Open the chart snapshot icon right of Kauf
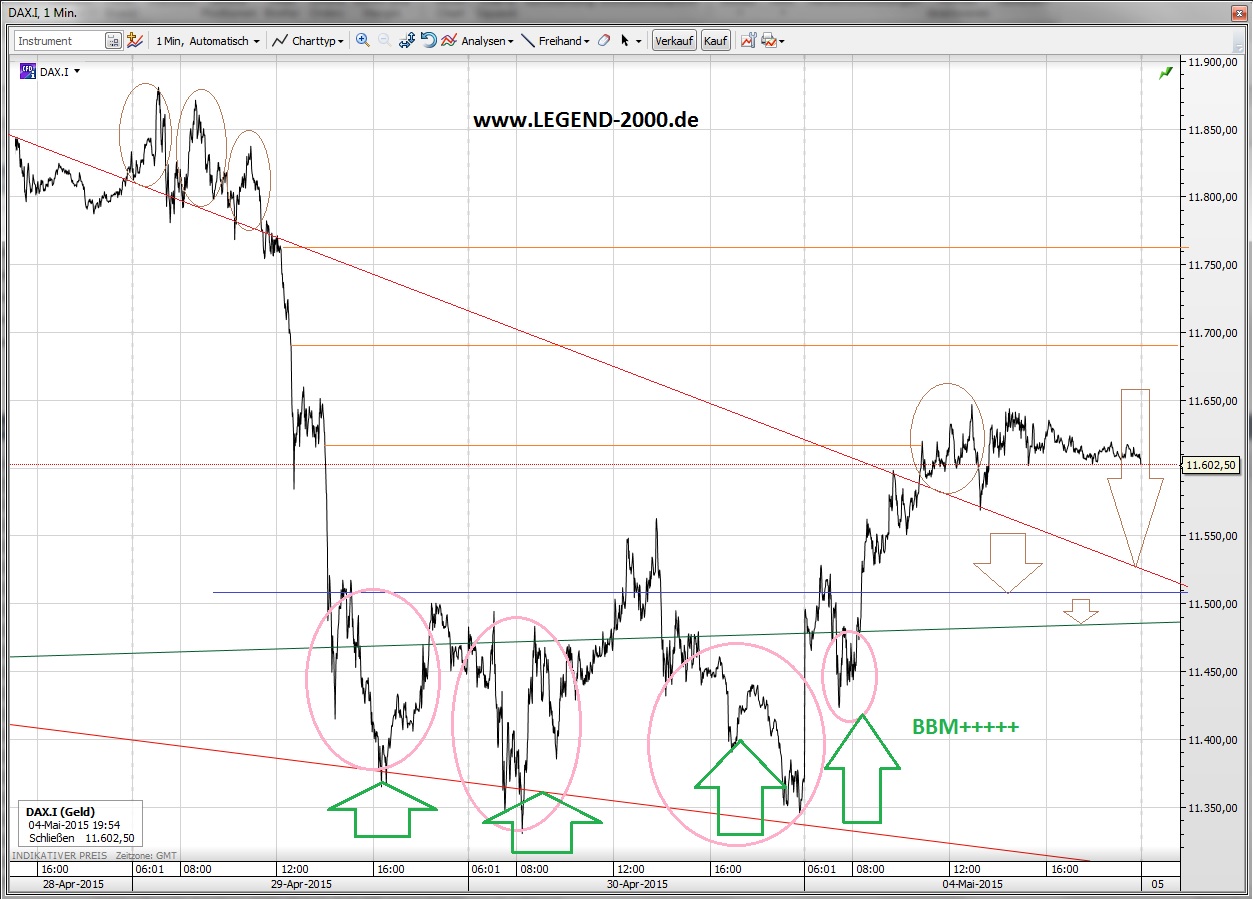The height and width of the screenshot is (899, 1253). 748,41
